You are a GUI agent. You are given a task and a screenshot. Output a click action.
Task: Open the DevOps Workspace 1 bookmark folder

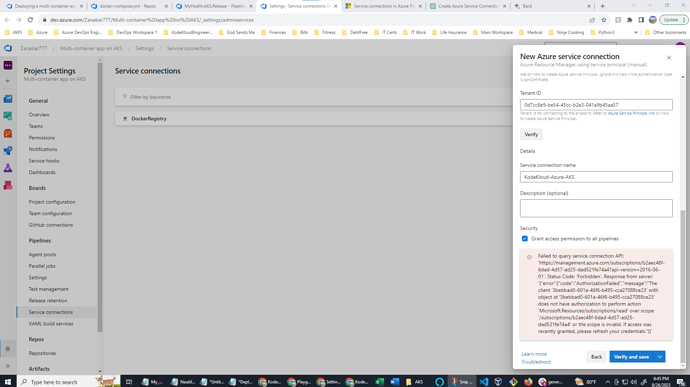point(133,32)
